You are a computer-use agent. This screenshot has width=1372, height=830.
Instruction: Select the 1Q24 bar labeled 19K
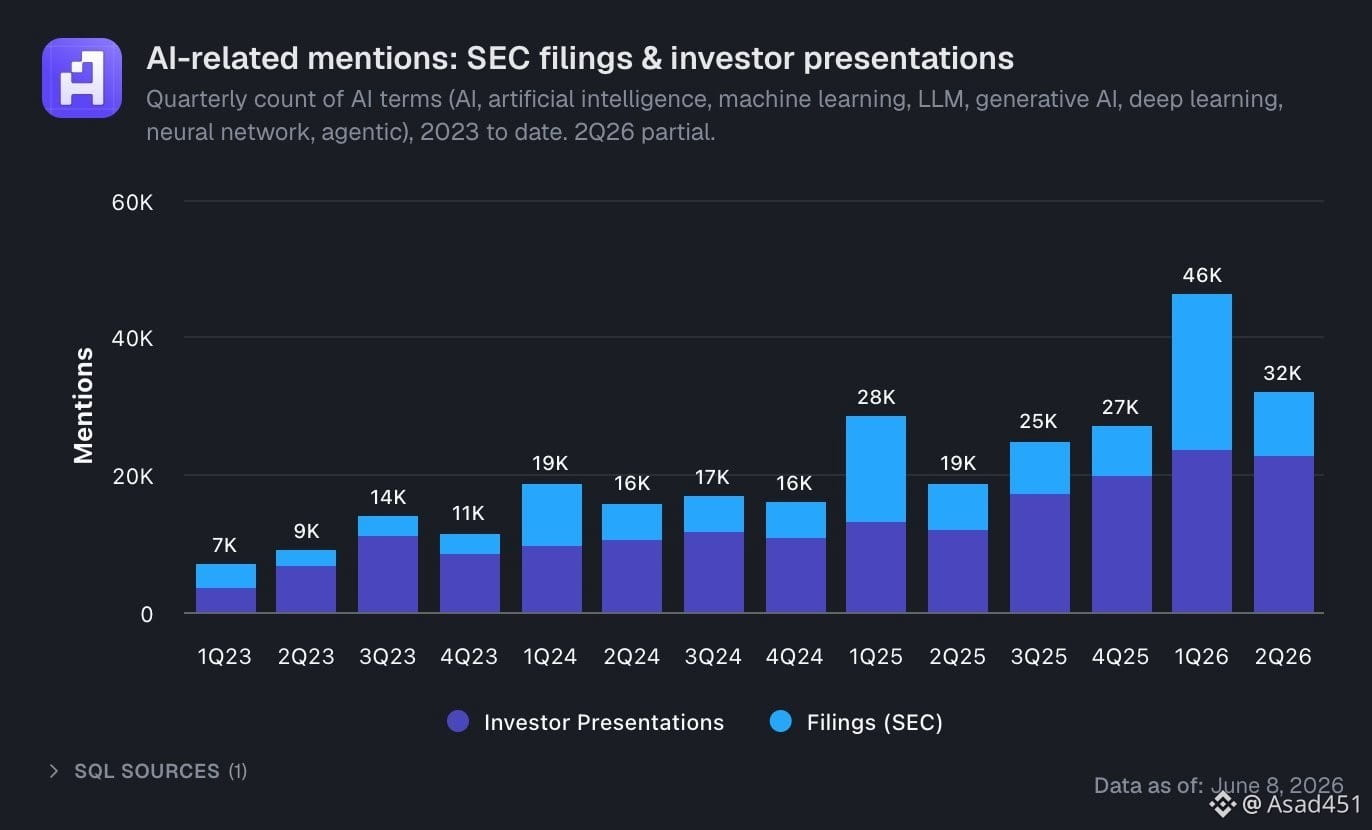coord(552,548)
